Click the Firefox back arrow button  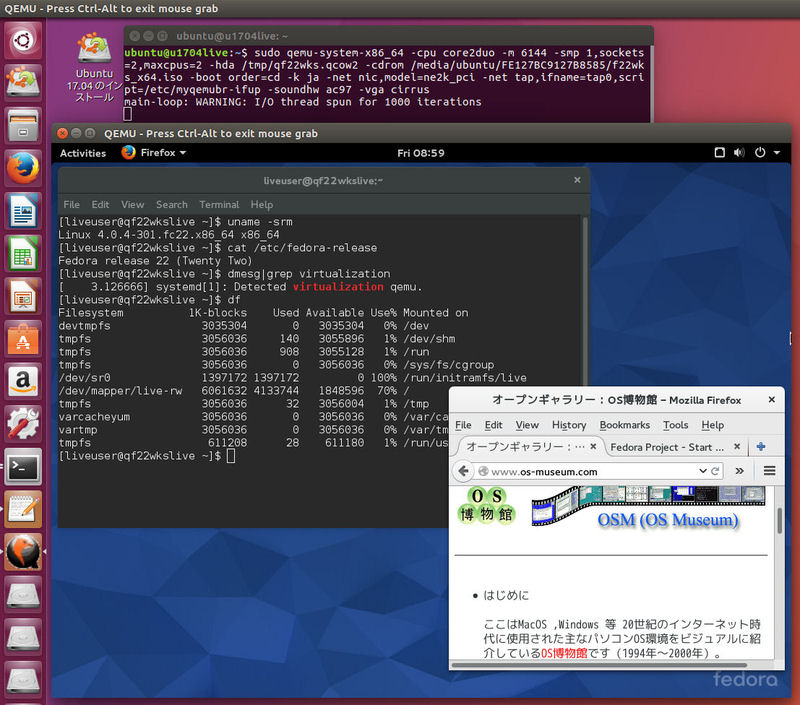463,471
